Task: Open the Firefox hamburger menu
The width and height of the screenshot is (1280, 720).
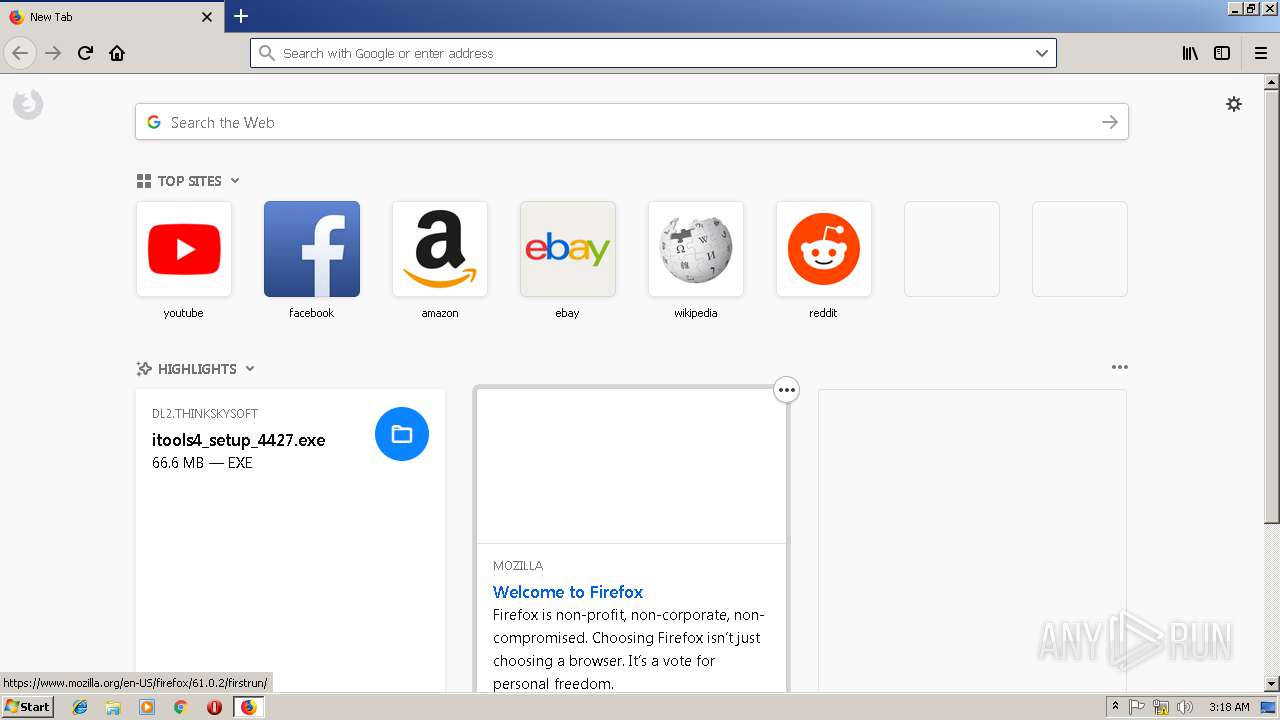Action: [1261, 53]
